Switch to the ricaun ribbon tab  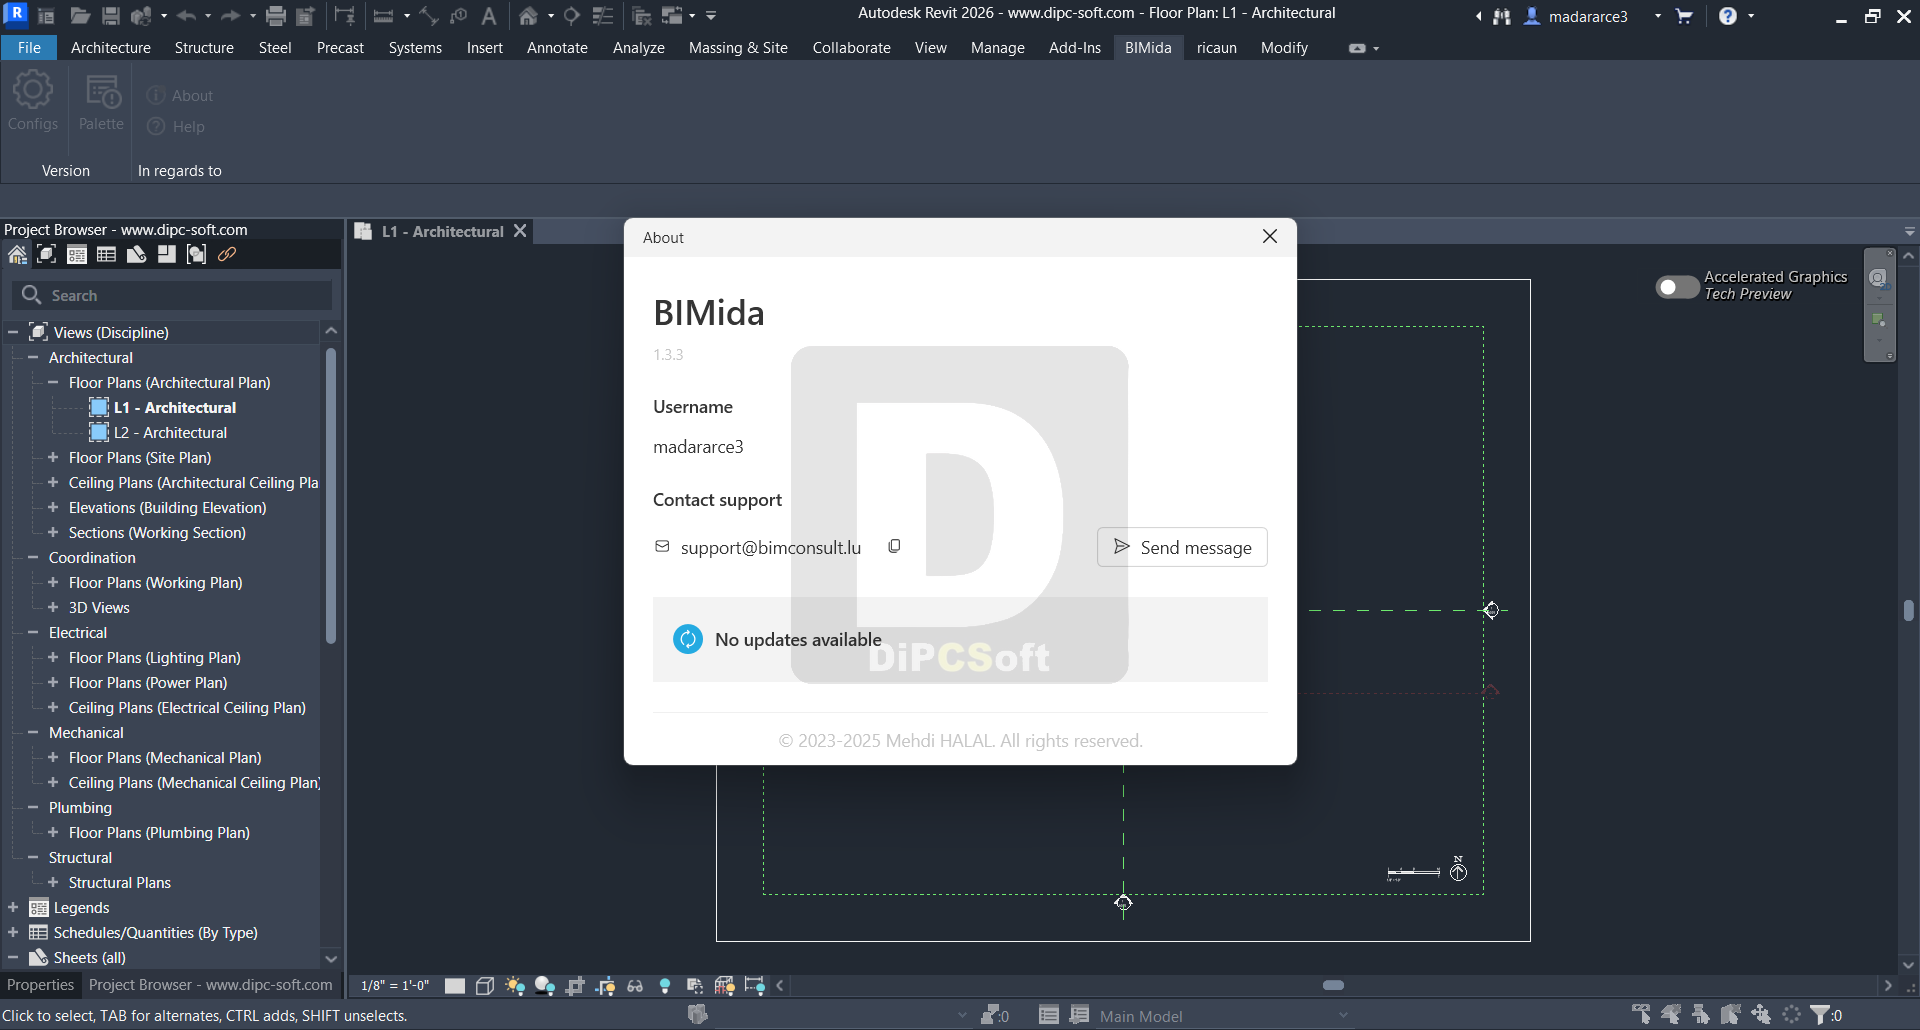(x=1216, y=48)
